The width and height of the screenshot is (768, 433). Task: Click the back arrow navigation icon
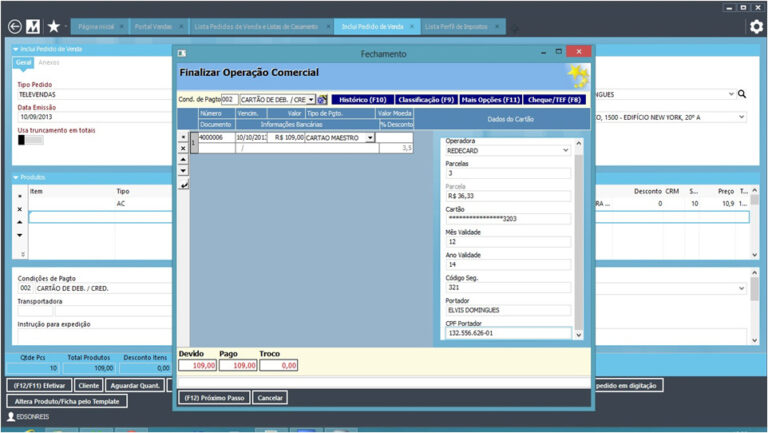[14, 27]
